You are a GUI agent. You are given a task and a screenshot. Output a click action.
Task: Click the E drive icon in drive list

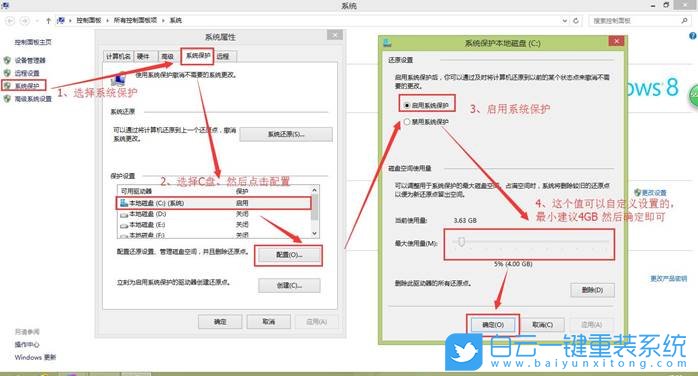click(x=124, y=225)
